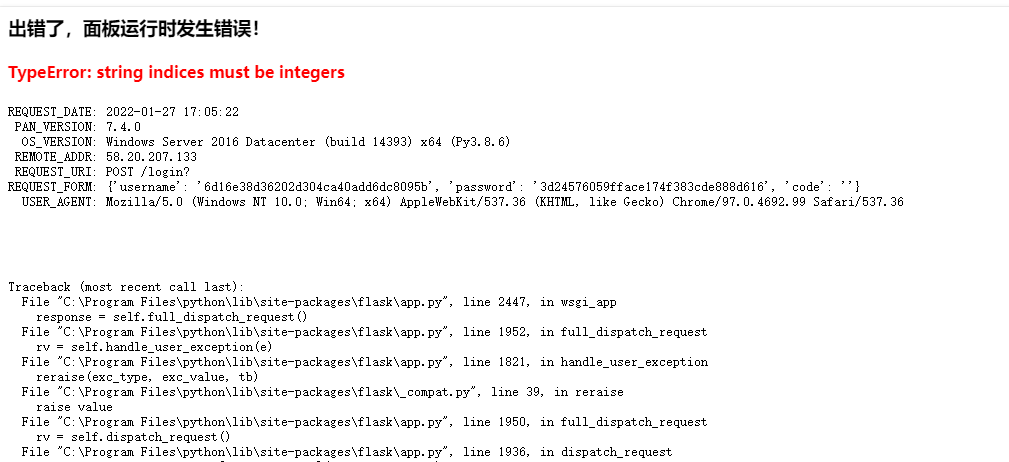Click the red TypeError message

tap(176, 73)
